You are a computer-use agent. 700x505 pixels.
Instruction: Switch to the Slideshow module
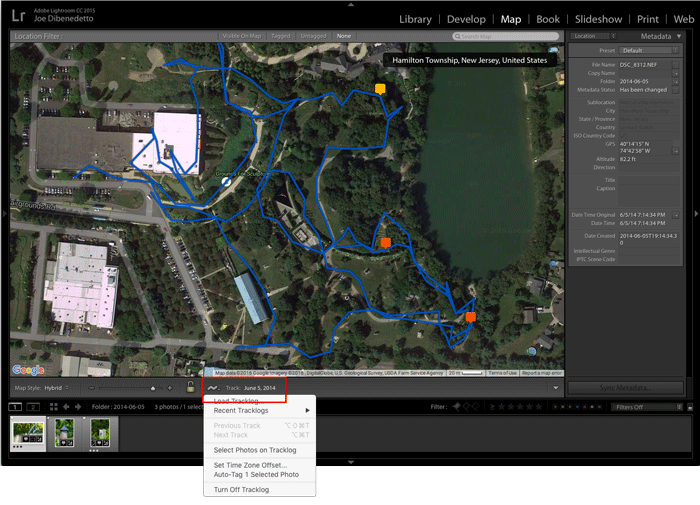(598, 19)
